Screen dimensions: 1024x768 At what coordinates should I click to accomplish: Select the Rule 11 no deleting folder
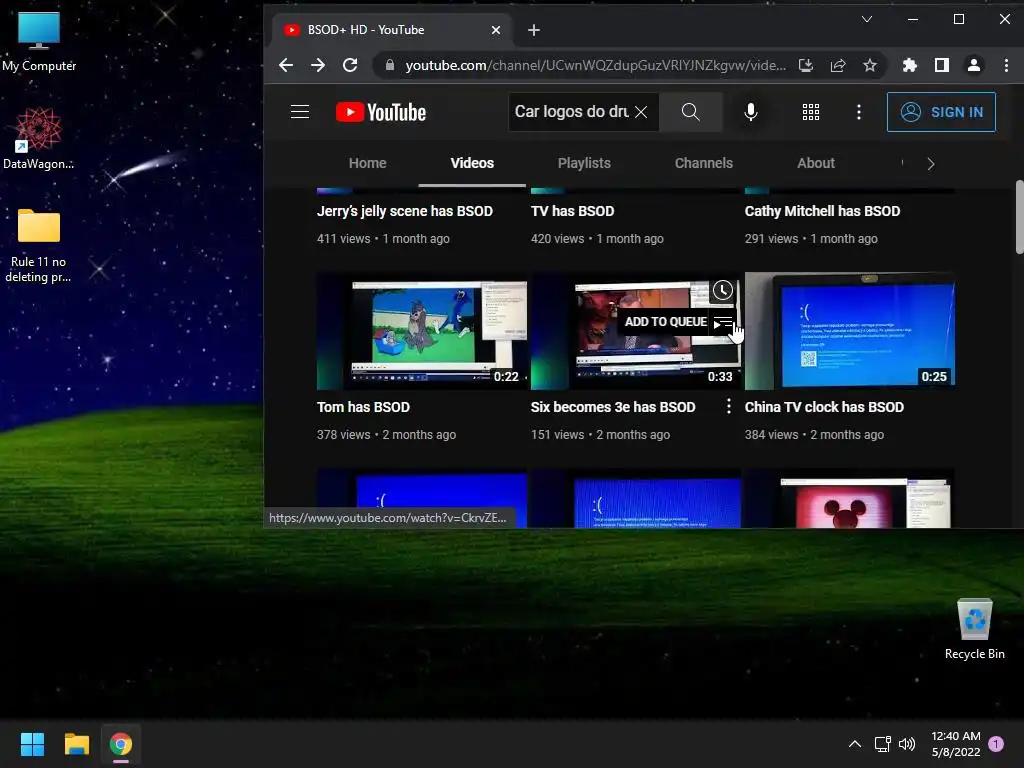(x=39, y=246)
